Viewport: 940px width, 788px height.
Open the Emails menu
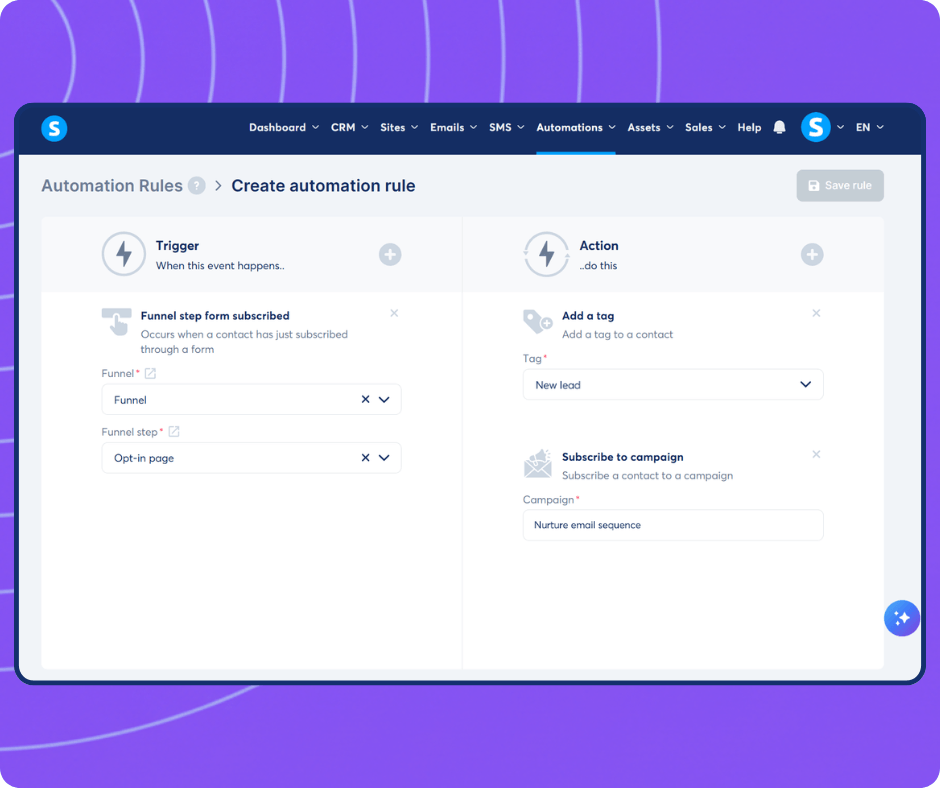click(x=453, y=127)
